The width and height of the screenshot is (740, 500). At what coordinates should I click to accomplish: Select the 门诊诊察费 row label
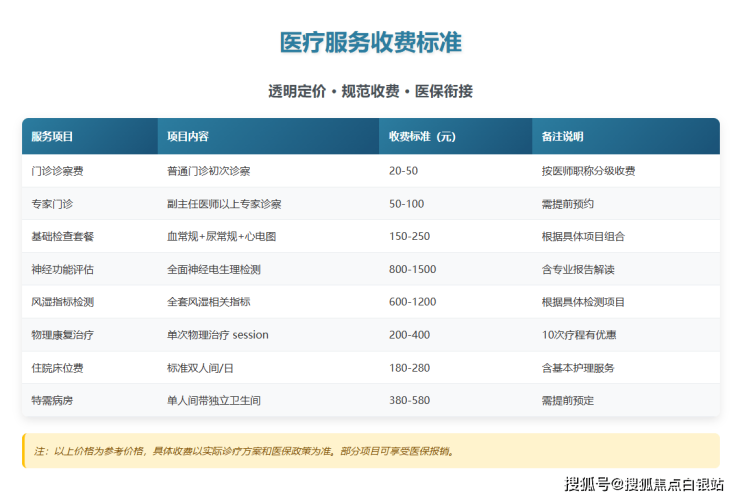(x=57, y=171)
